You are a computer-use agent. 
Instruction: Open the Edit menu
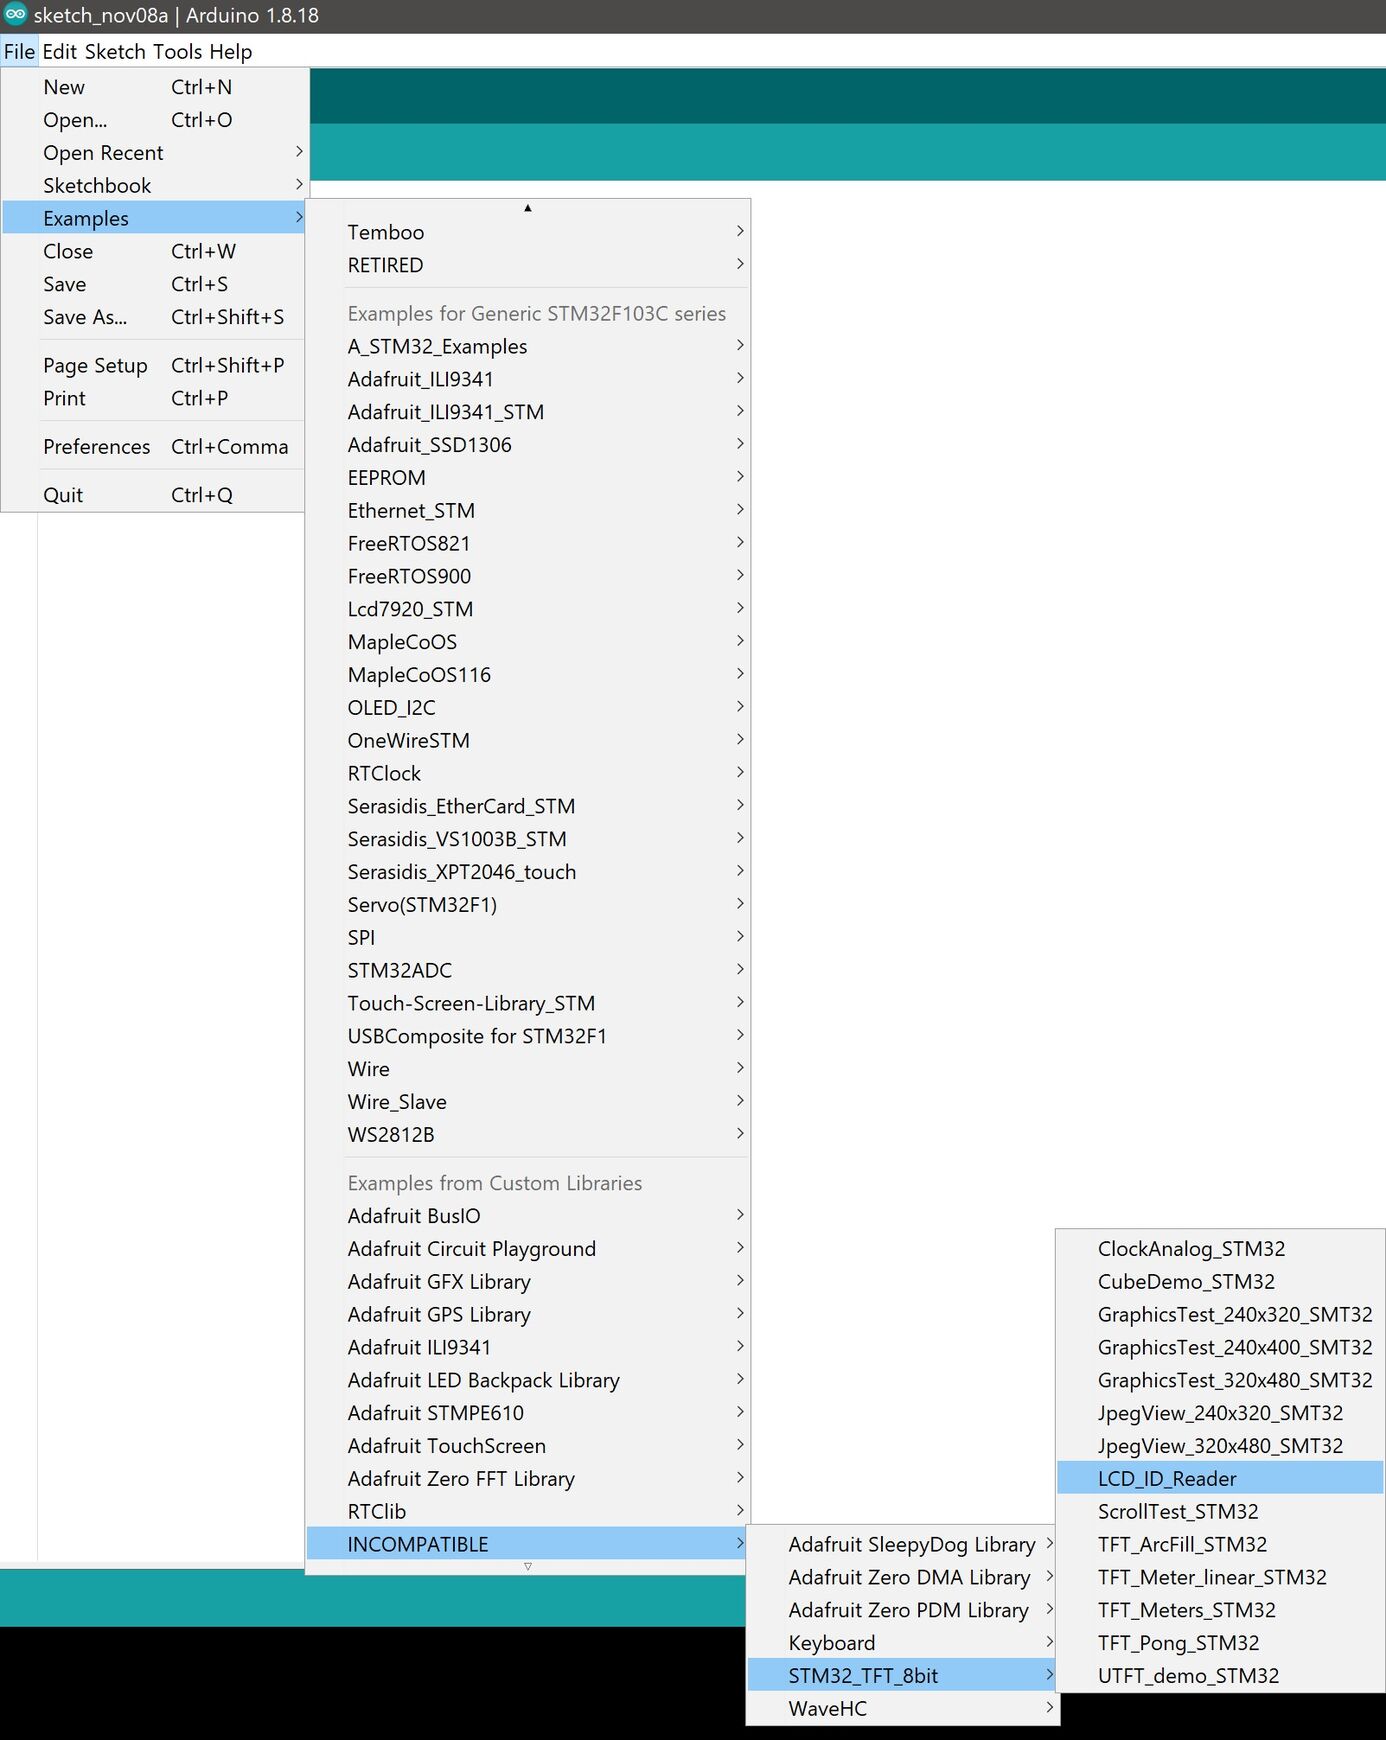pyautogui.click(x=59, y=52)
